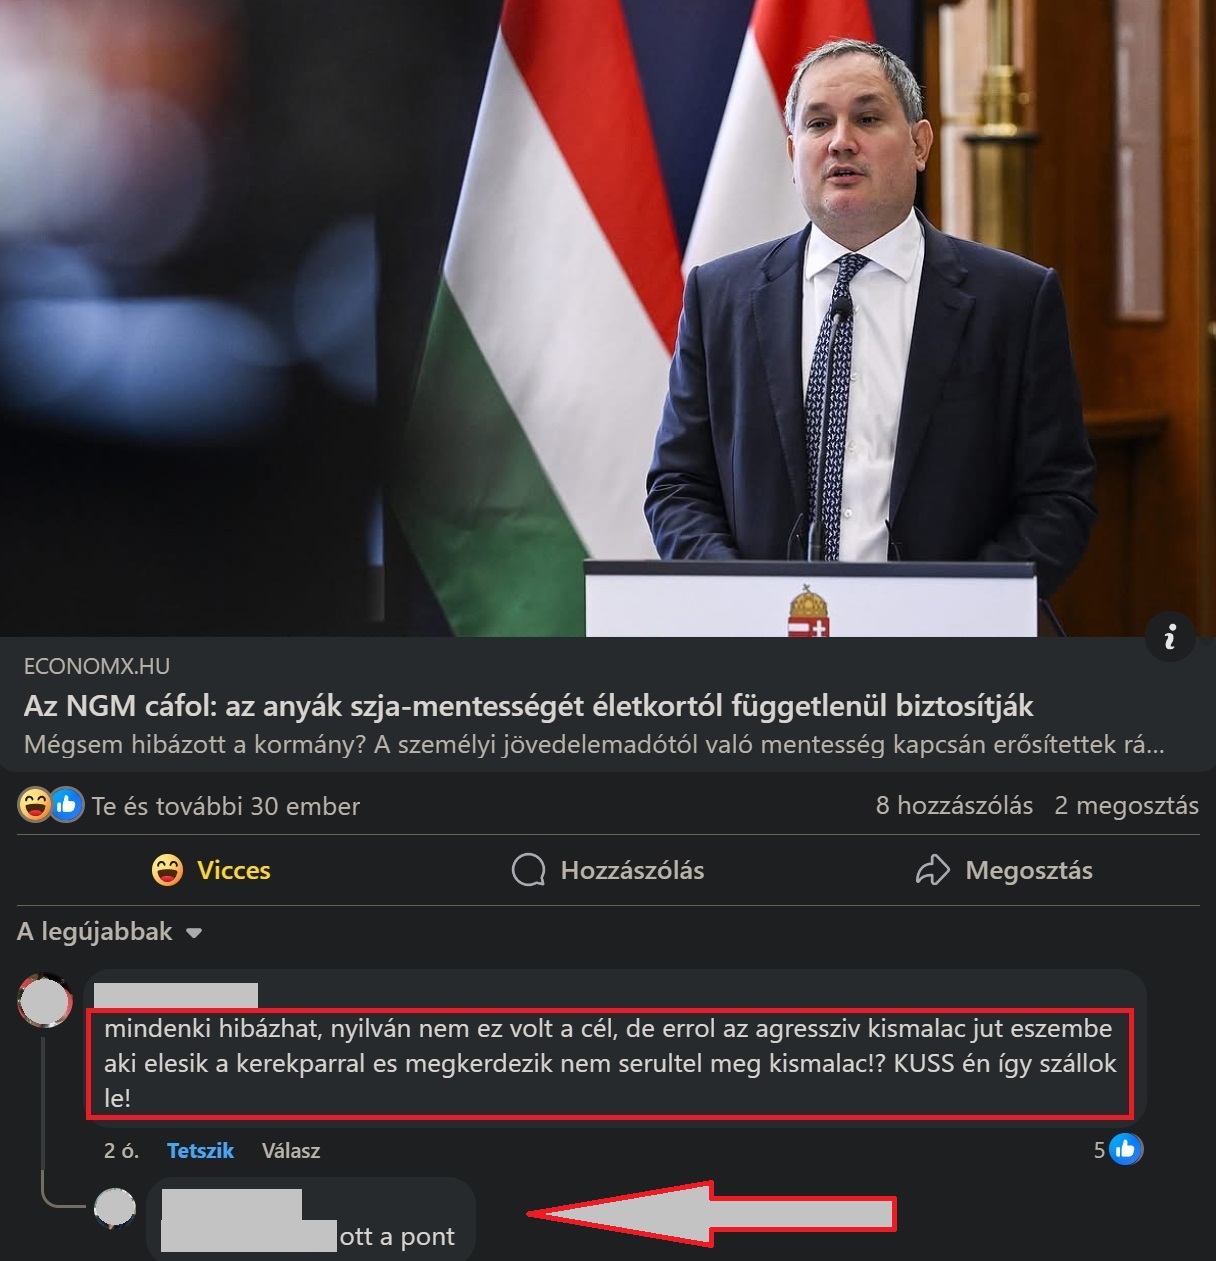Click the info icon on article image
Viewport: 1216px width, 1261px height.
coord(1170,636)
